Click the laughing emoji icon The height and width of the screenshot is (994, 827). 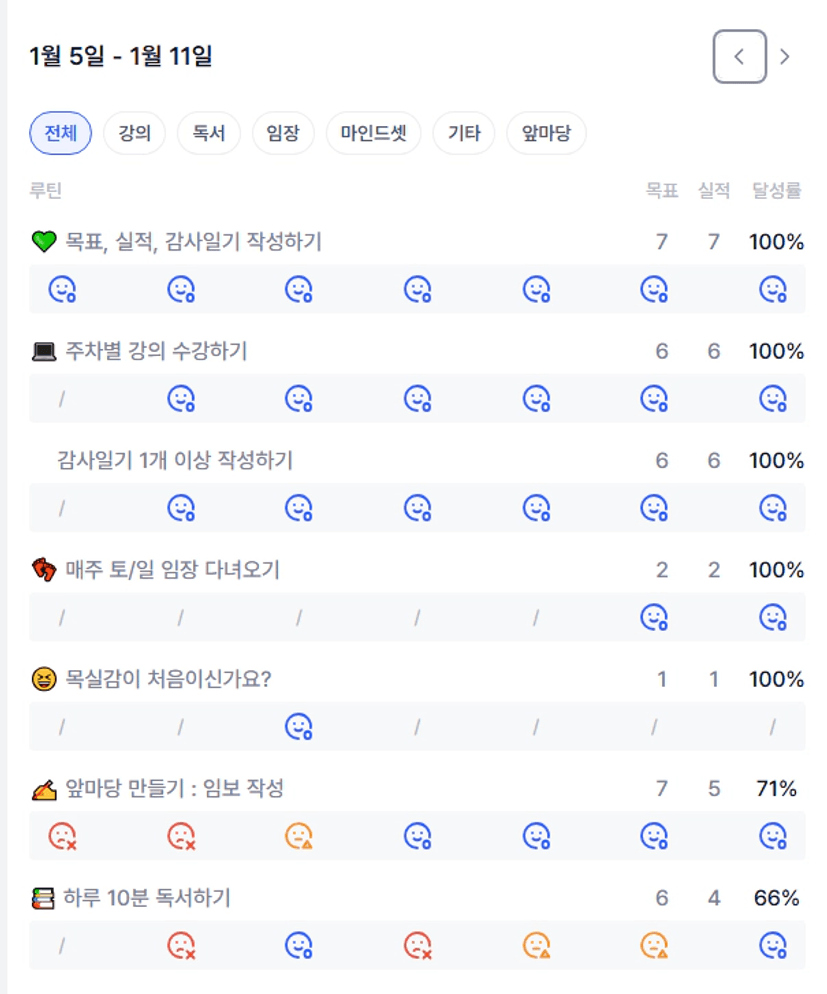click(x=43, y=680)
